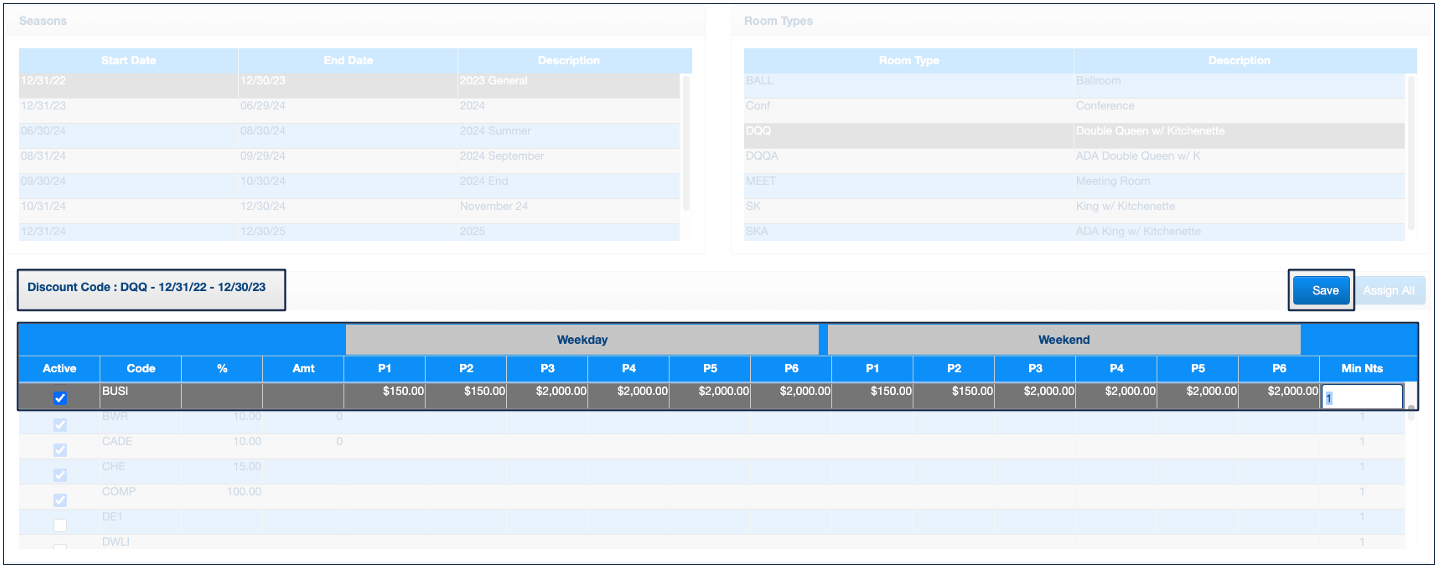Click the Room Types list scrollbar

(x=1411, y=150)
